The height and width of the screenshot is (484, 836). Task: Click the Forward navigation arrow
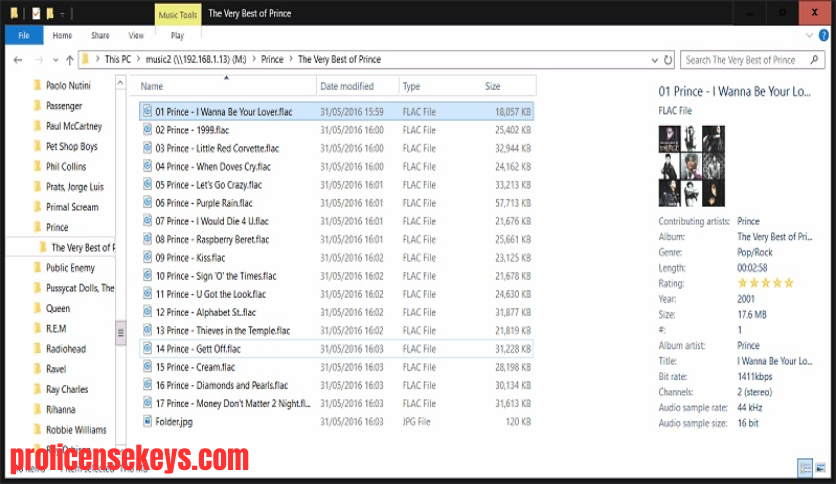[39, 60]
